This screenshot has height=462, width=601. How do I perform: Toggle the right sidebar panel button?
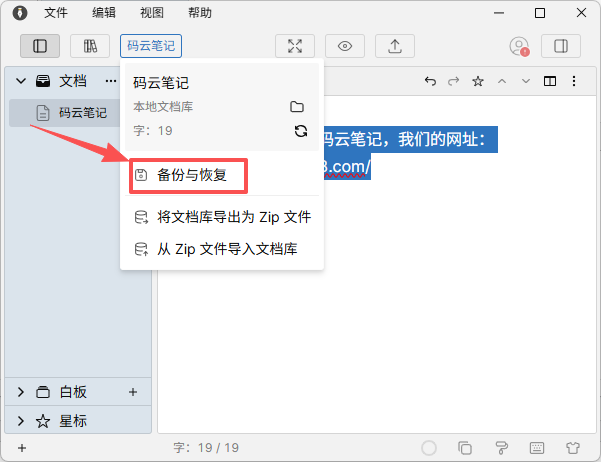561,46
